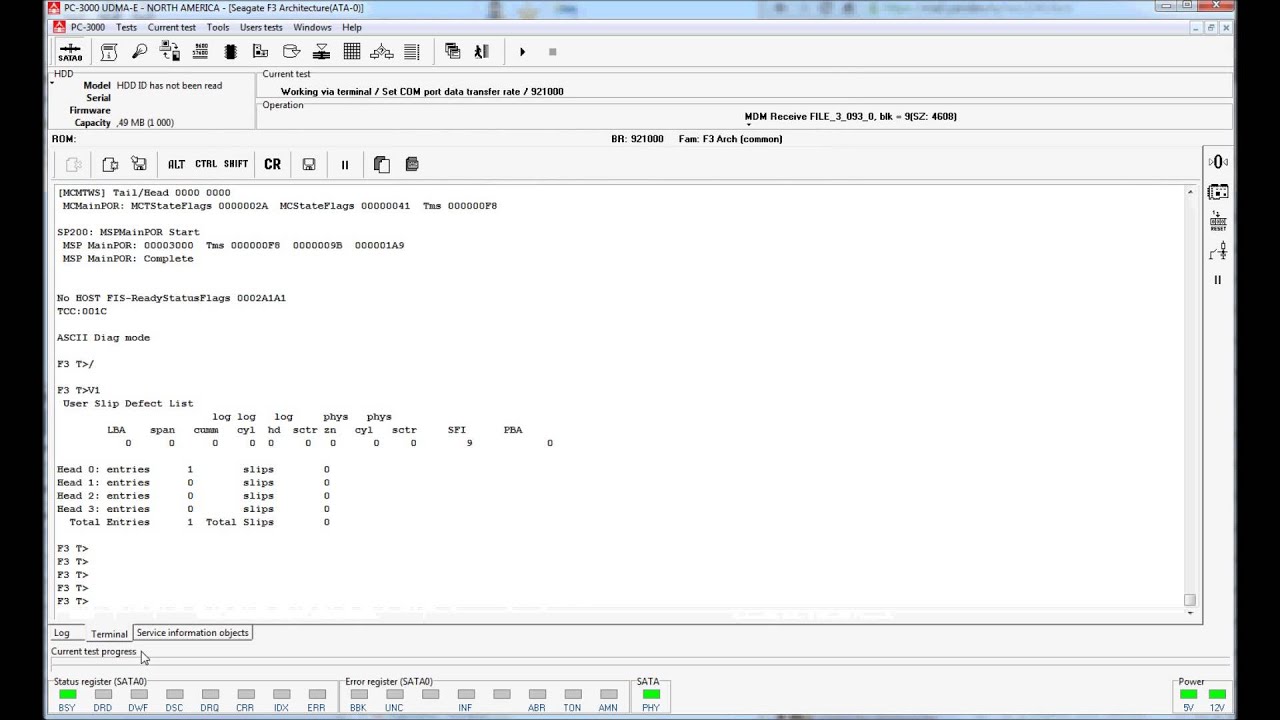Send carriage return with the CR button
Screen dimensions: 1280x720
pos(272,164)
